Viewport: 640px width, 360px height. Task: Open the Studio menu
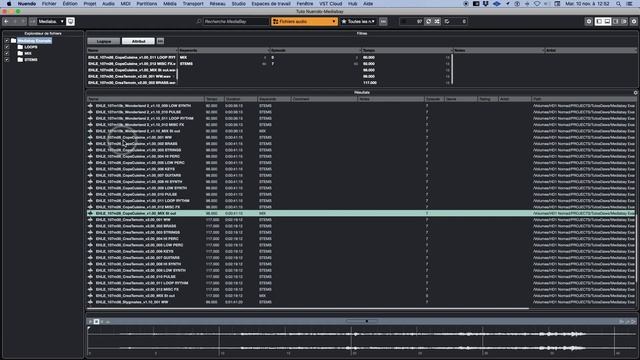click(x=238, y=4)
